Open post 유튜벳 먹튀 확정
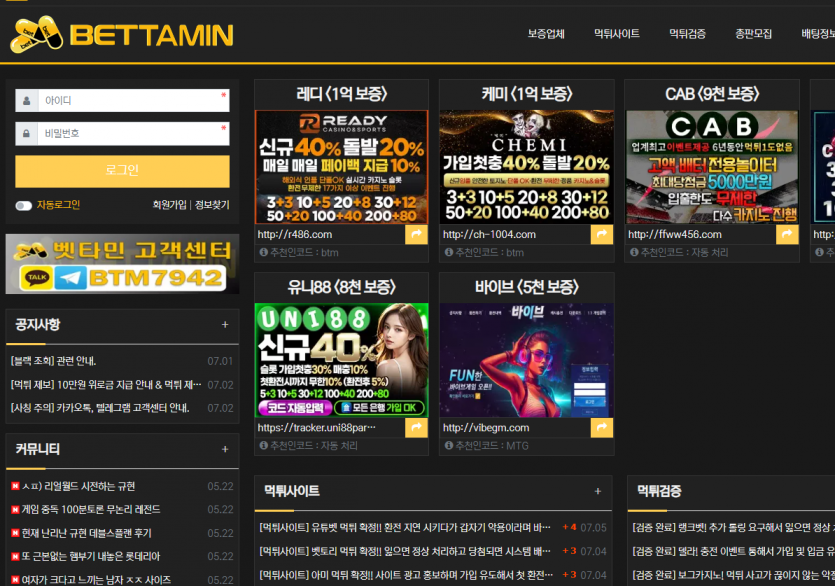 405,527
